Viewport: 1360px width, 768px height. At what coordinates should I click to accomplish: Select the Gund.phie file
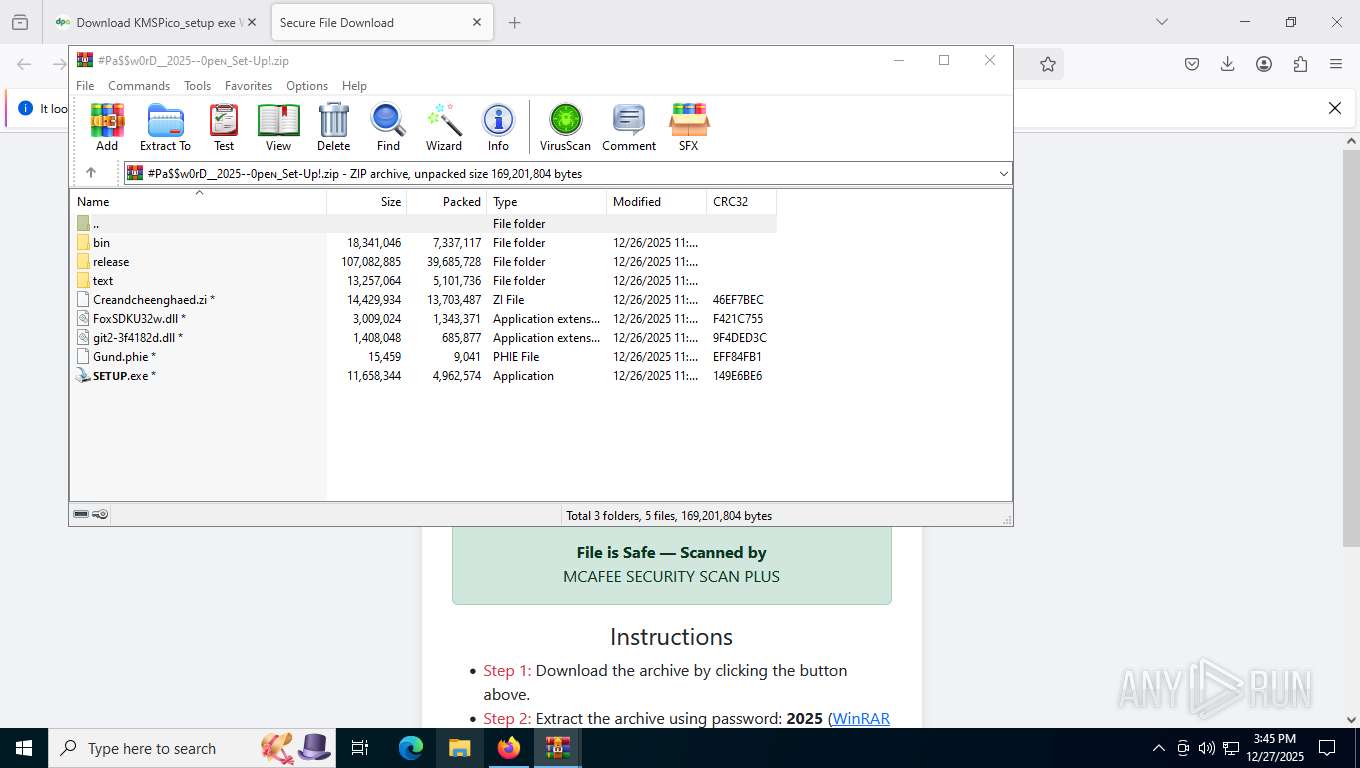tap(423, 357)
